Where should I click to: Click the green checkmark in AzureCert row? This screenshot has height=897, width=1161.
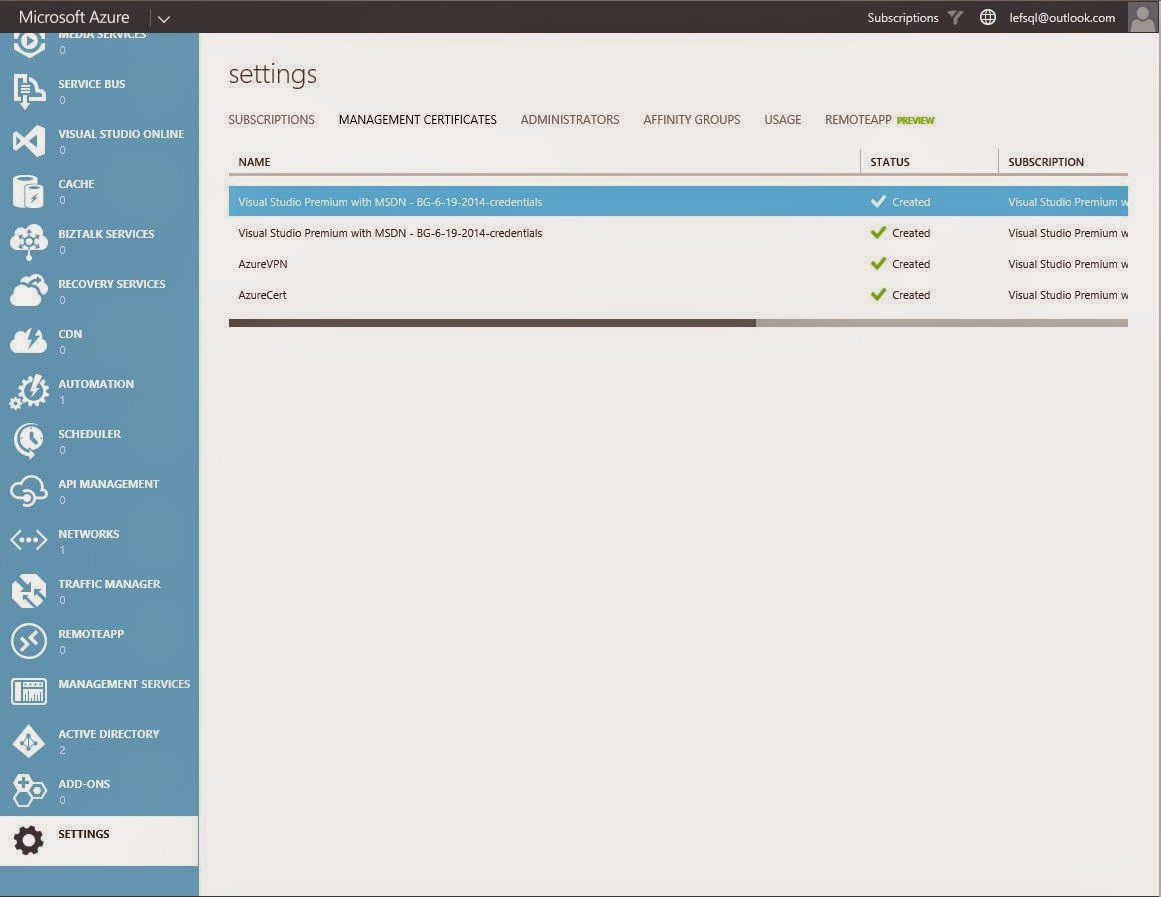click(878, 295)
